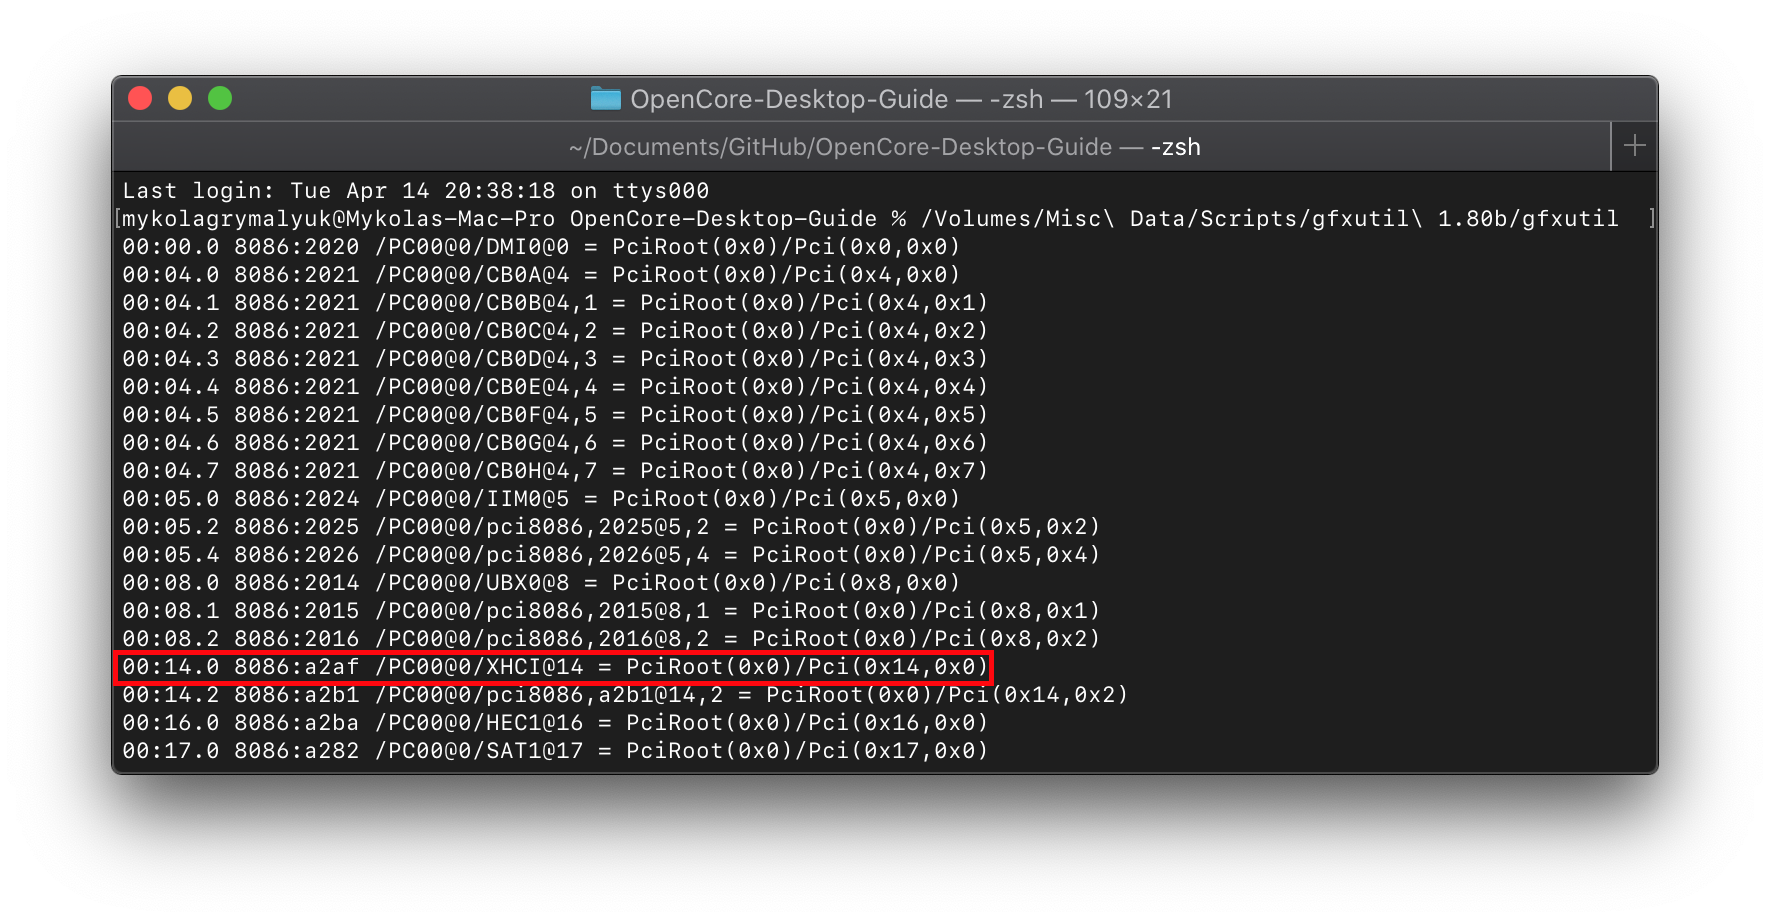Image resolution: width=1770 pixels, height=922 pixels.
Task: Click the pci8086,2016@8,2 device line
Action: [x=610, y=639]
